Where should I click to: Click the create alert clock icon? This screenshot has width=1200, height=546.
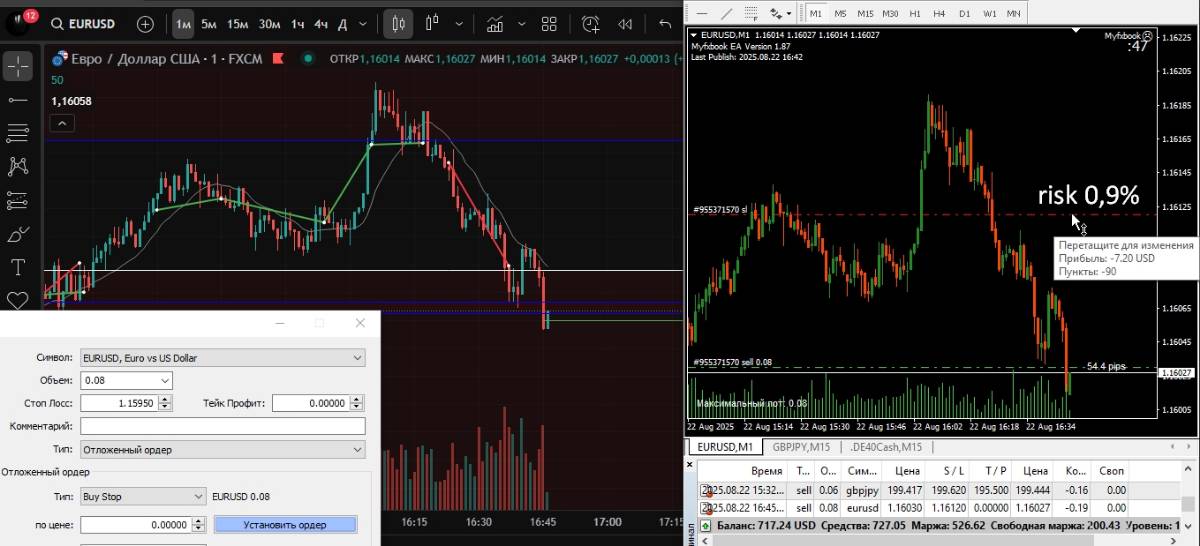591,24
